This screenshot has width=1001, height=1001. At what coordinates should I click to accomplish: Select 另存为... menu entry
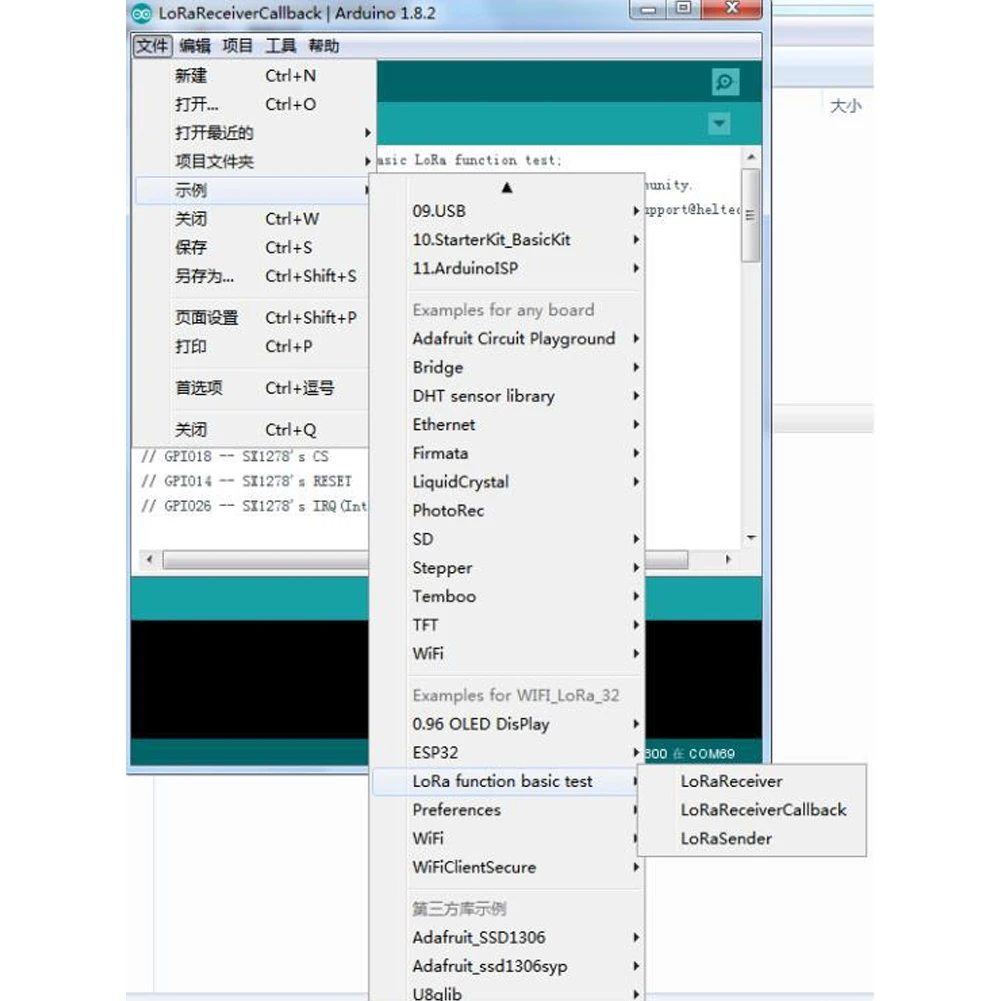[253, 276]
